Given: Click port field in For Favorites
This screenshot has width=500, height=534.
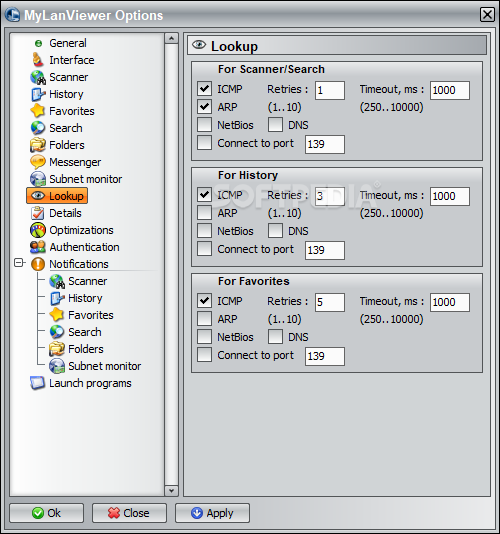Looking at the screenshot, I should 325,356.
